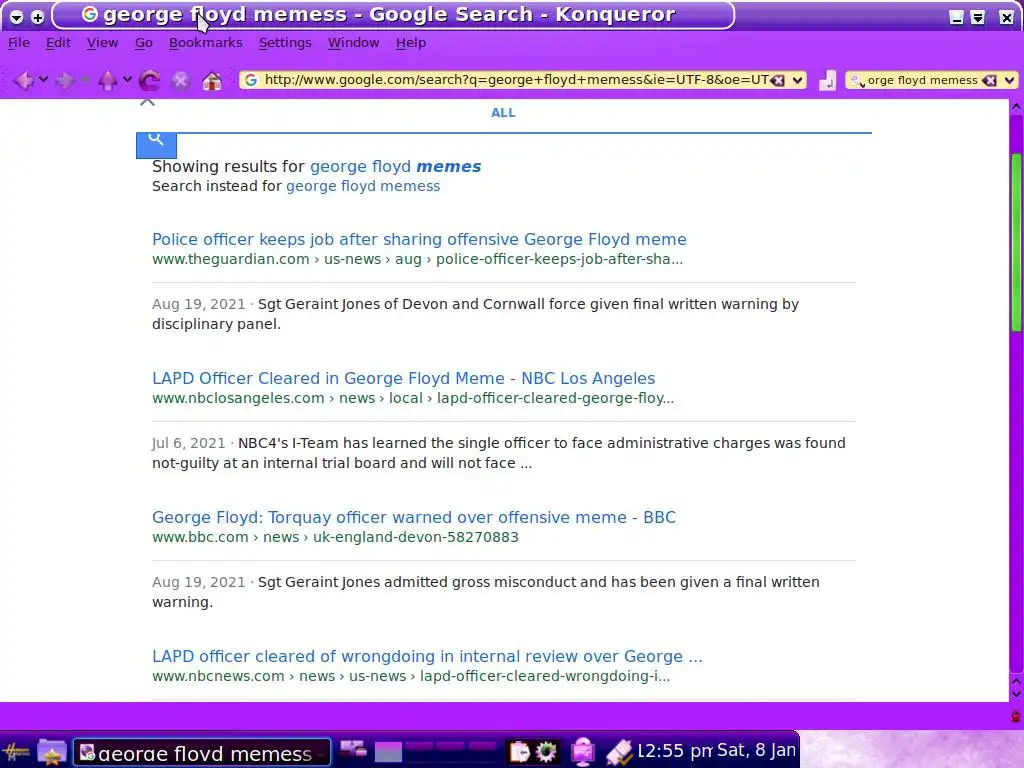Click the red status icon at bottom right
The height and width of the screenshot is (768, 1024).
click(1016, 716)
